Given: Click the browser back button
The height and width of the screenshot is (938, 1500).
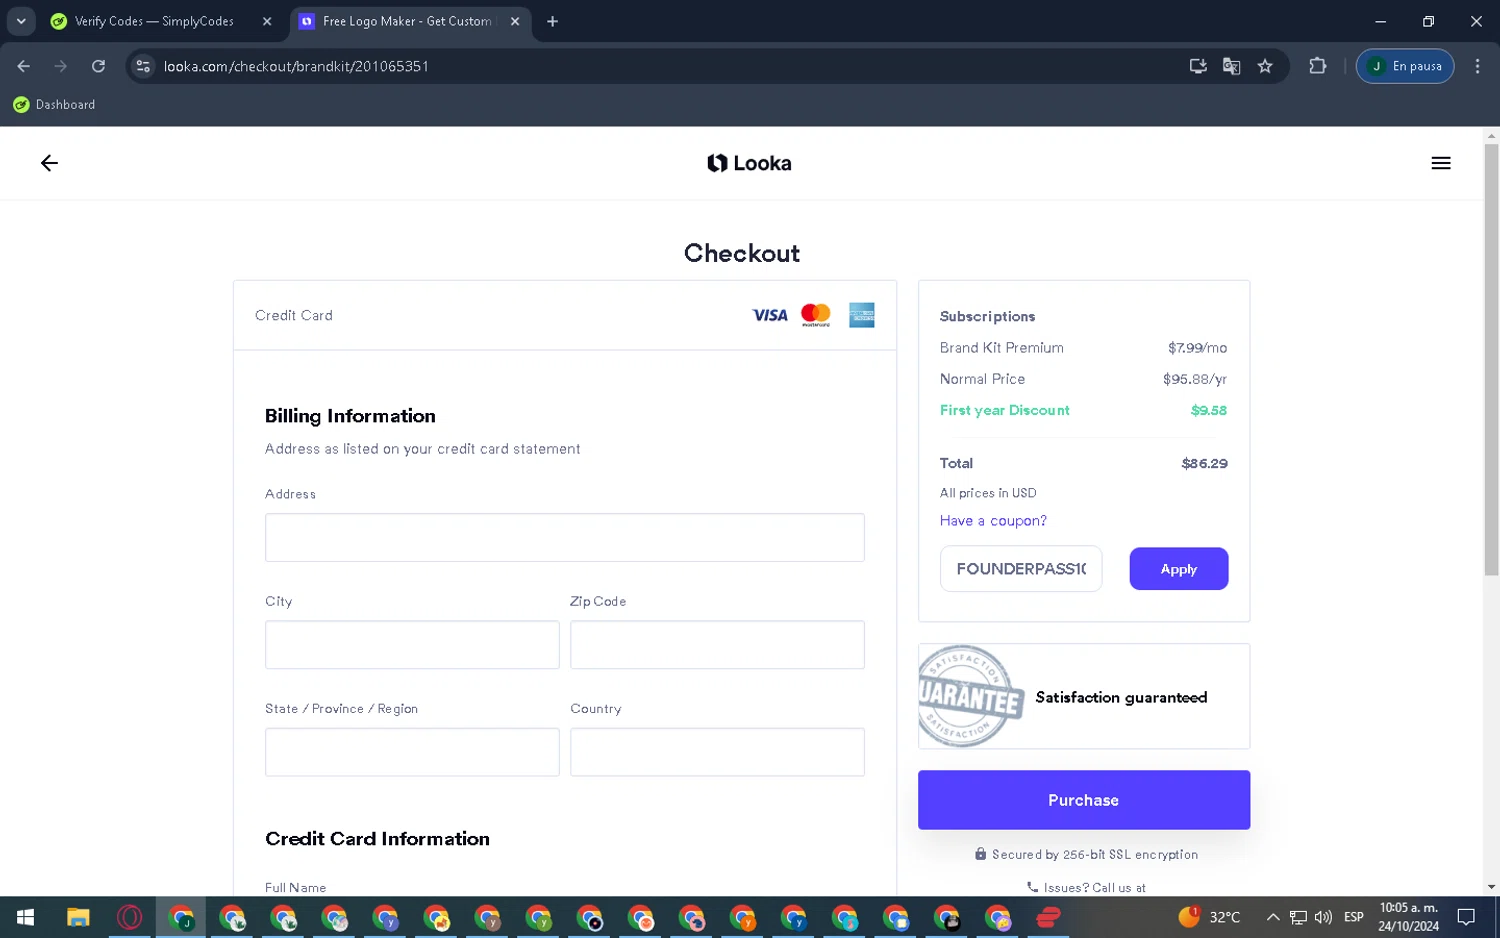Looking at the screenshot, I should click(24, 66).
